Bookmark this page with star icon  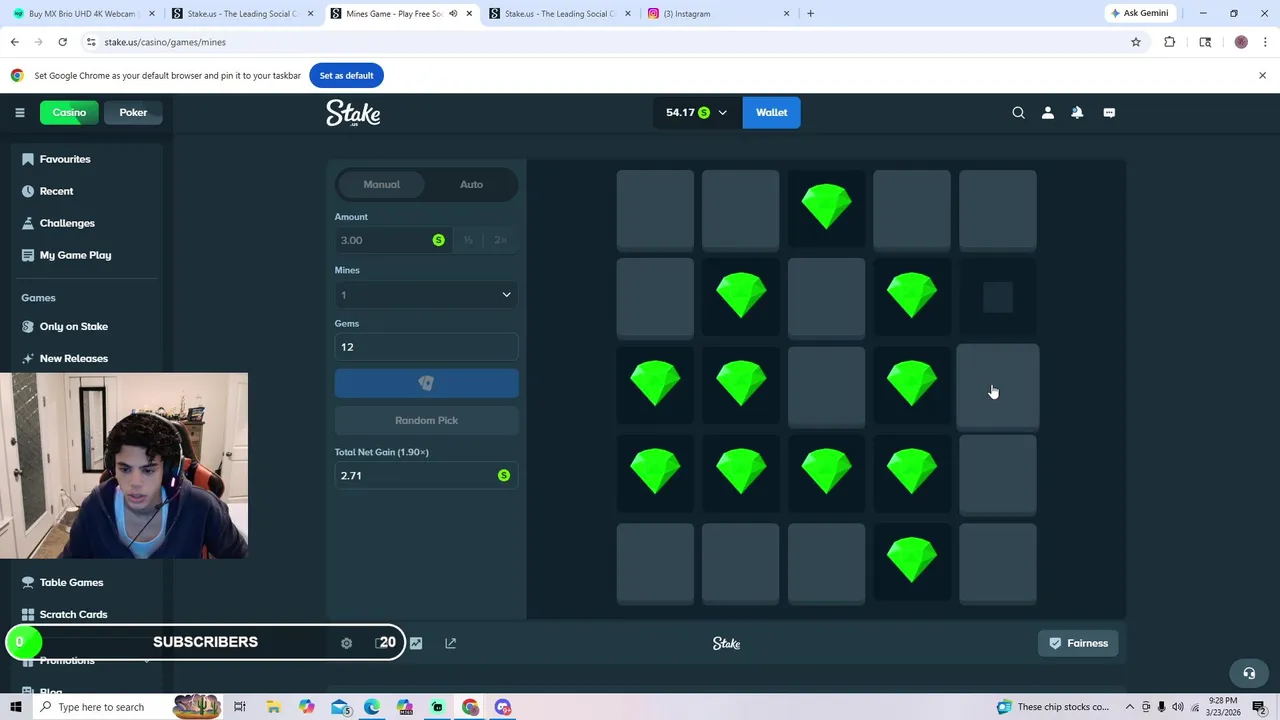pyautogui.click(x=1136, y=42)
